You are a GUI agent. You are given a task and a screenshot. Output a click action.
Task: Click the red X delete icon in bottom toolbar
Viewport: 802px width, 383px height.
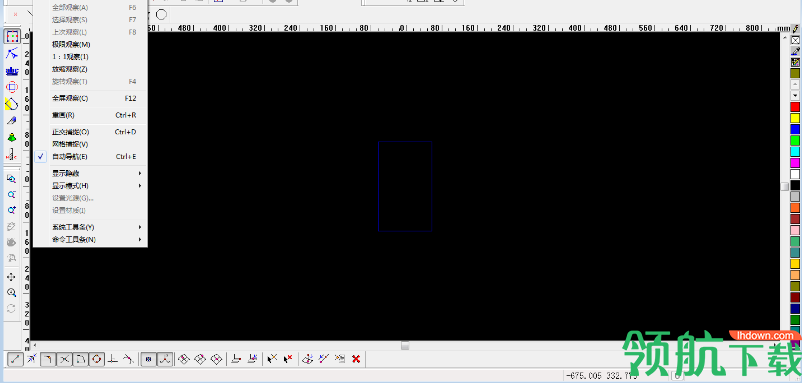click(x=356, y=359)
